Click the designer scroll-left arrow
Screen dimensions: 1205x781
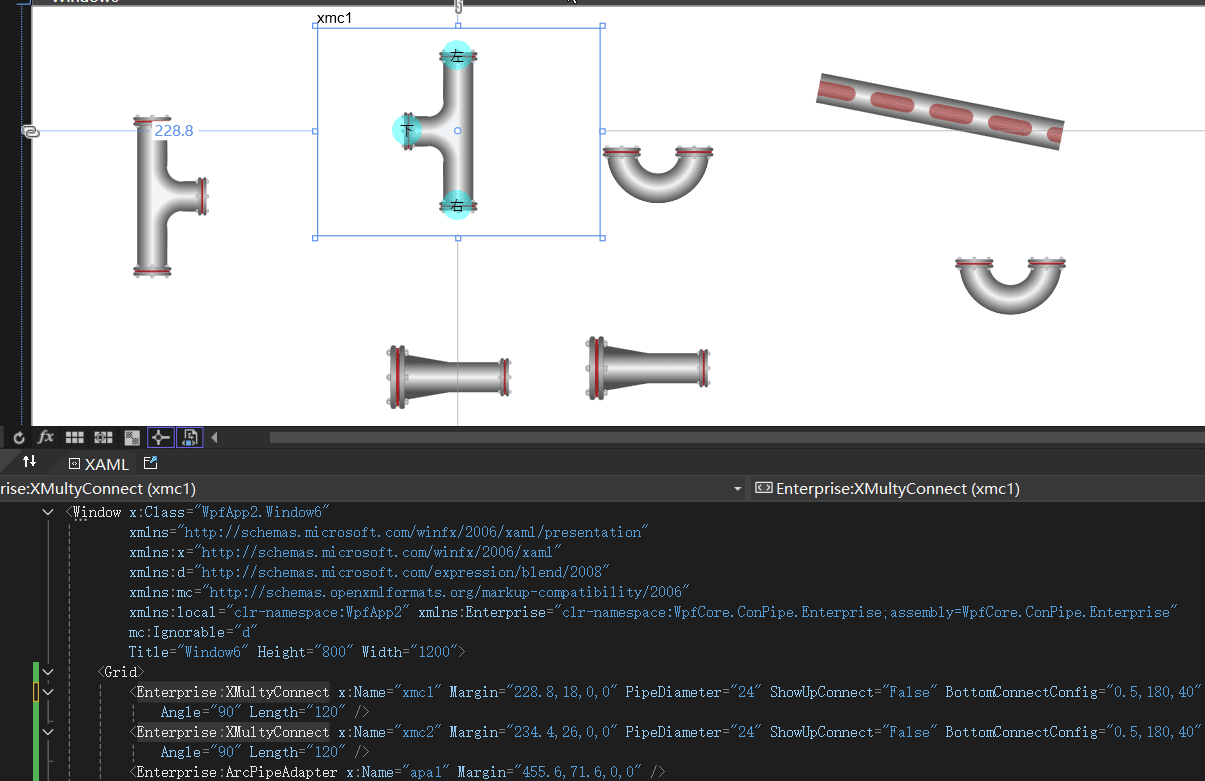(x=214, y=437)
